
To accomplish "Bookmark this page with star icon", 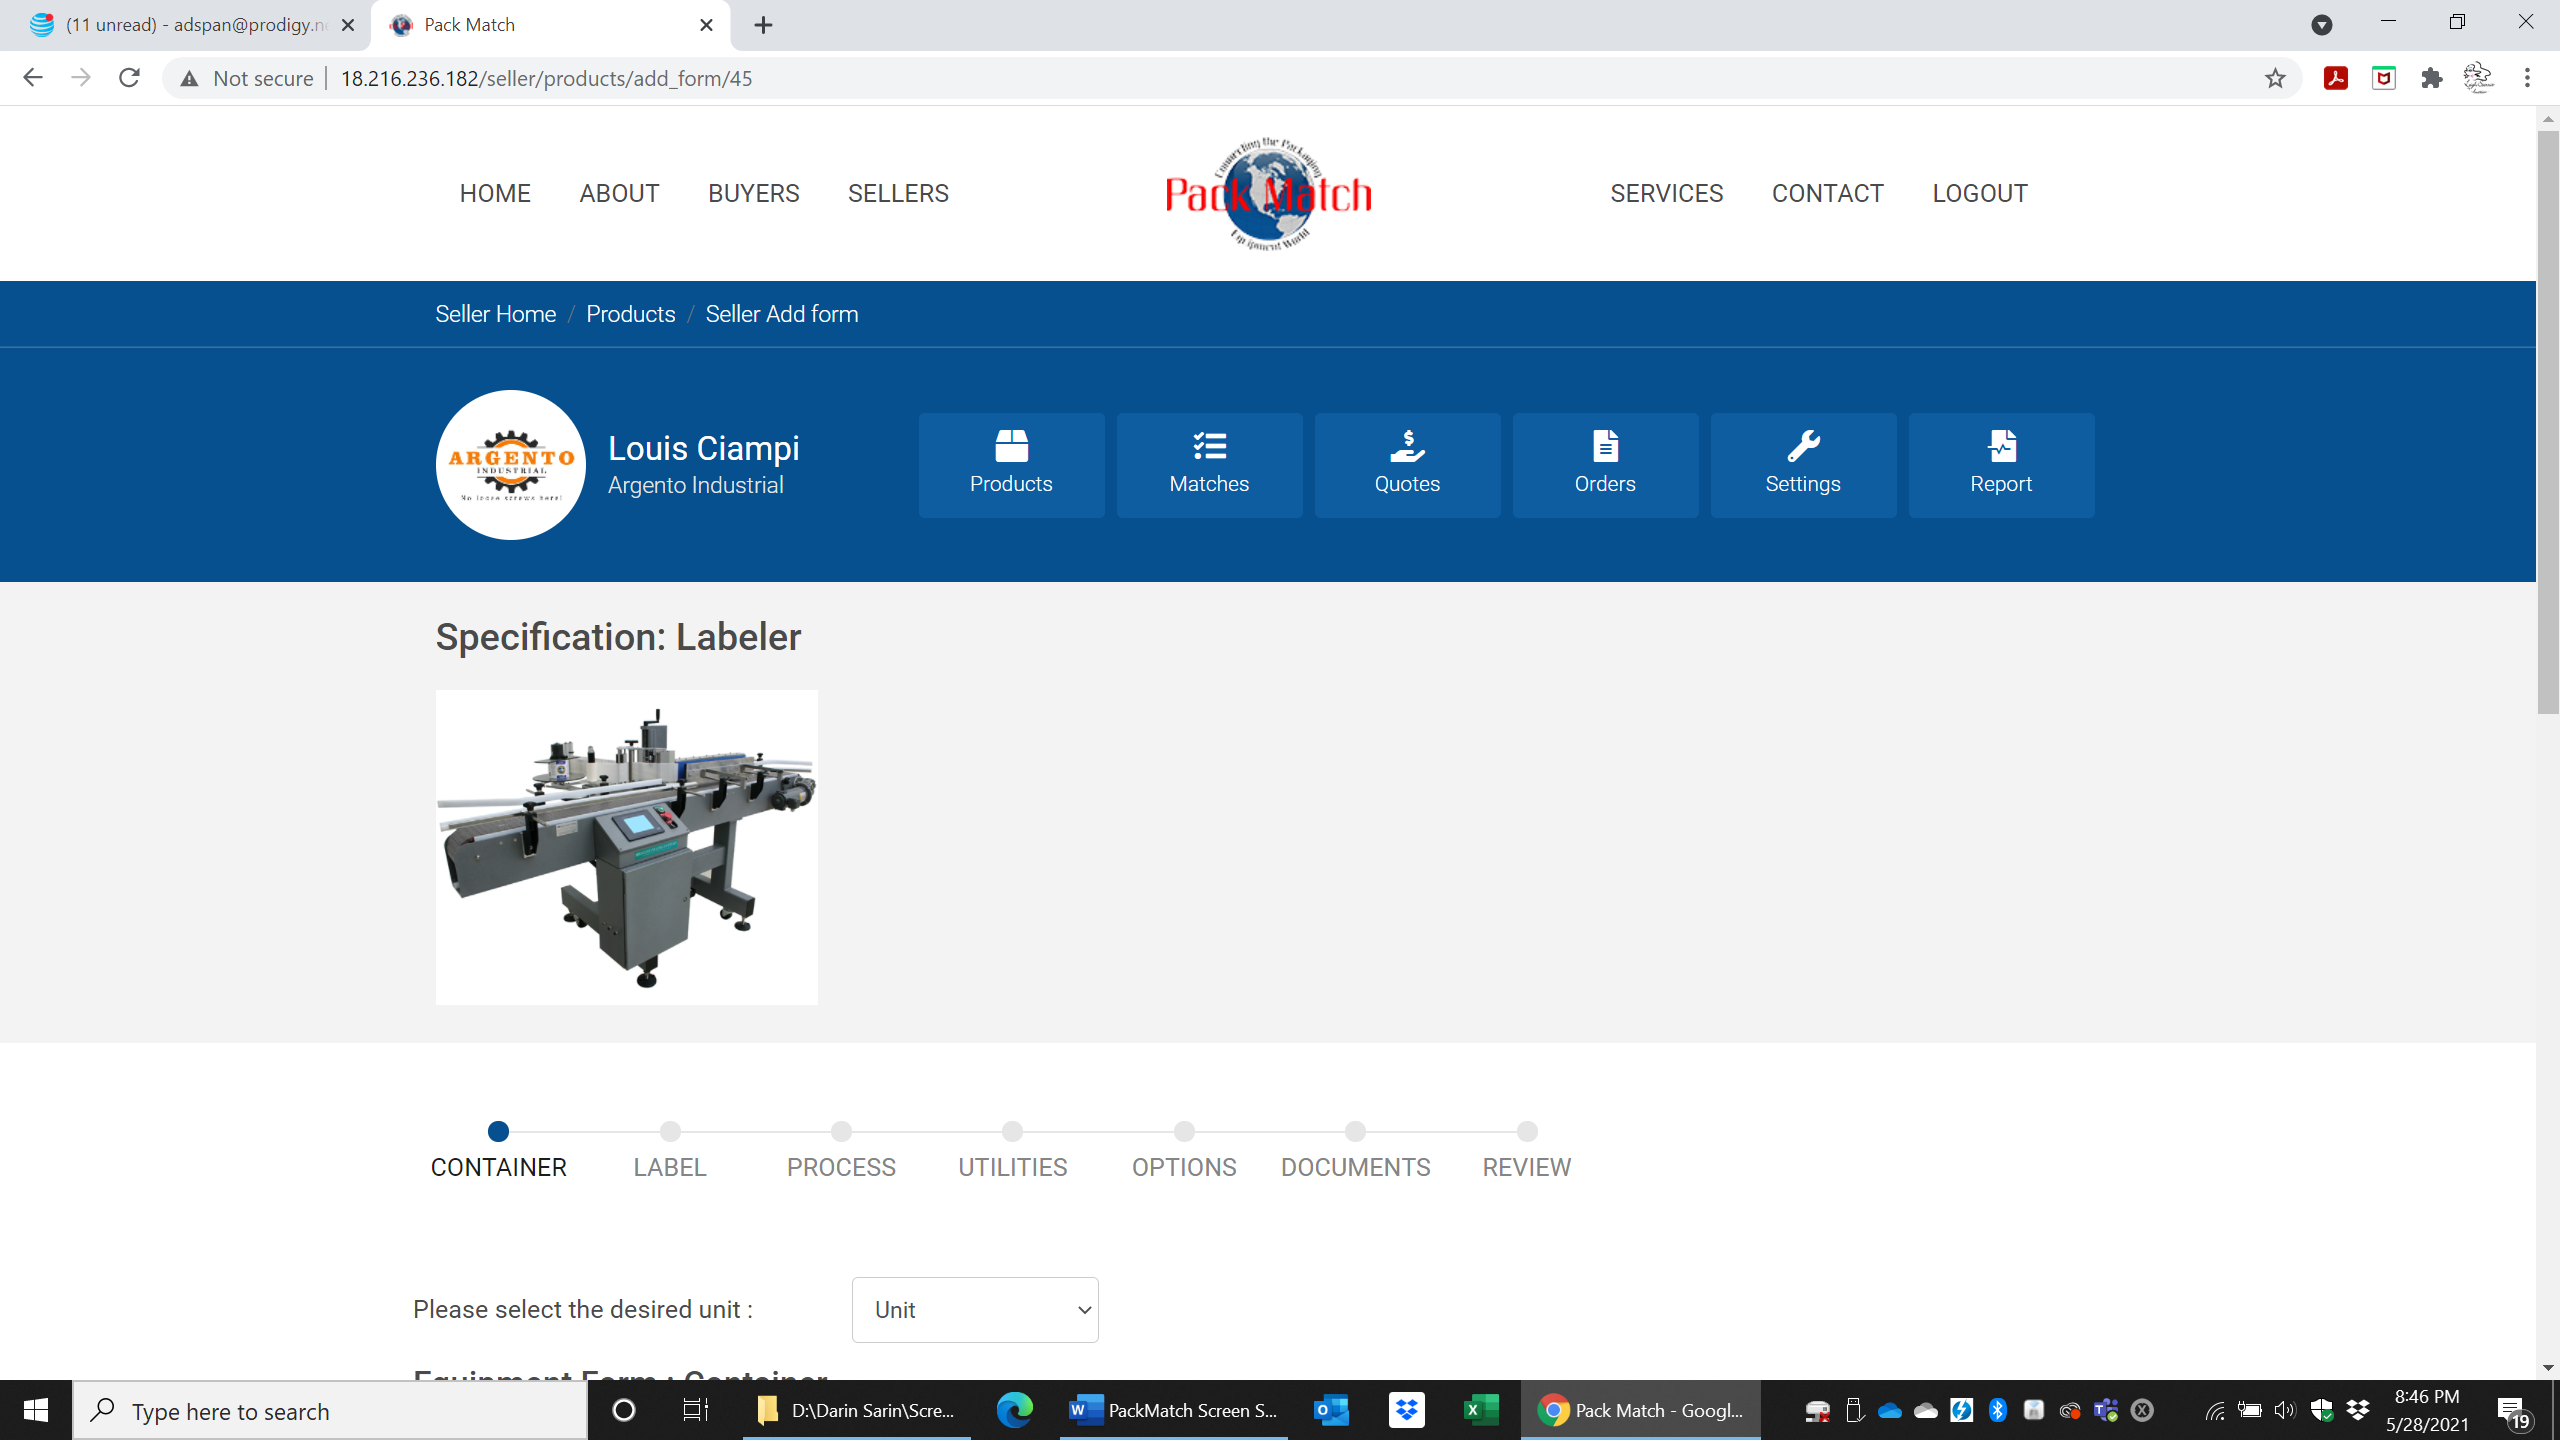I will 2275,78.
